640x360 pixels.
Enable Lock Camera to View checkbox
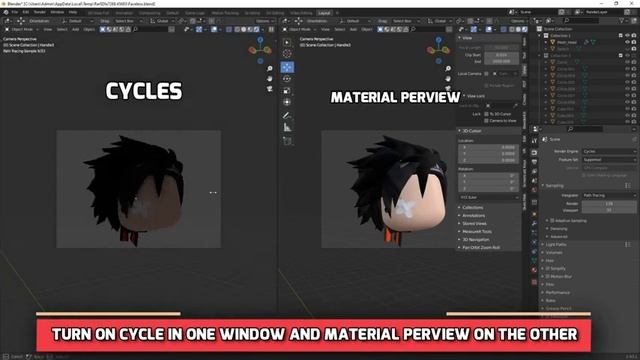(487, 121)
